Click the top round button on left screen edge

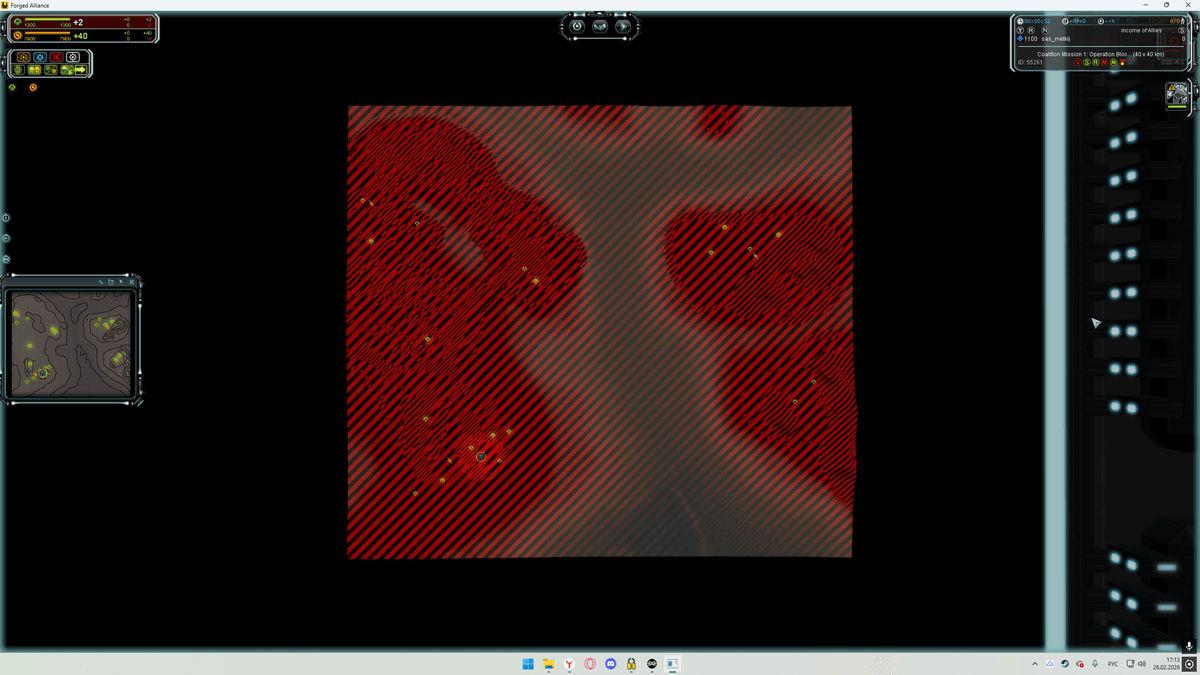(x=6, y=217)
